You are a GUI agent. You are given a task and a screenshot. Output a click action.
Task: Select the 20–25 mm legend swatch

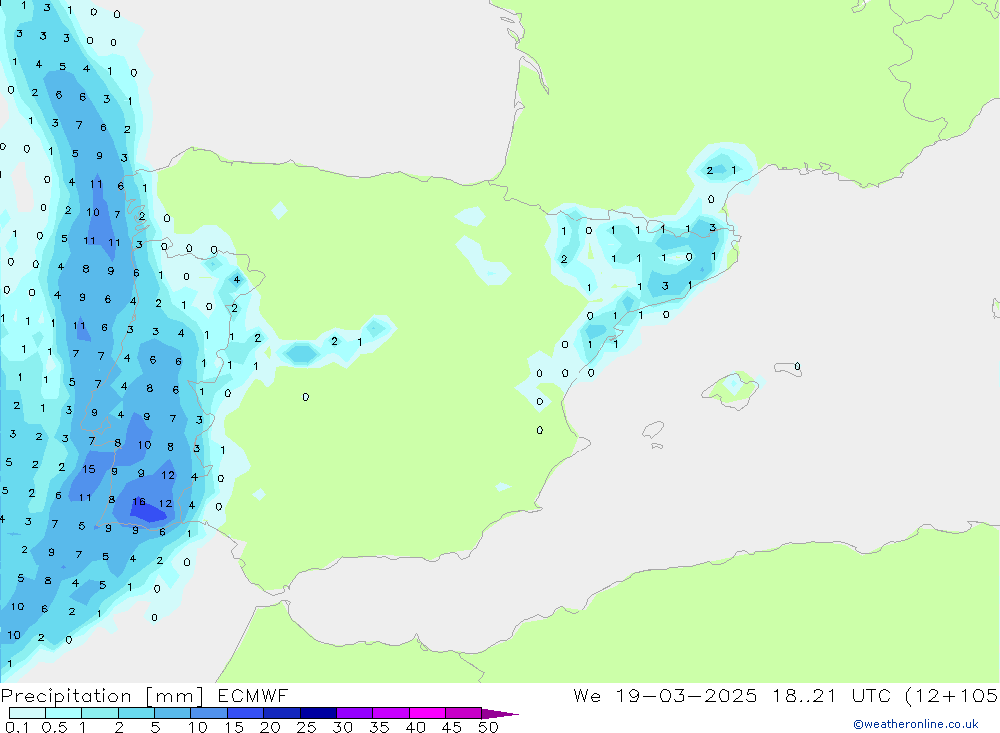(281, 713)
